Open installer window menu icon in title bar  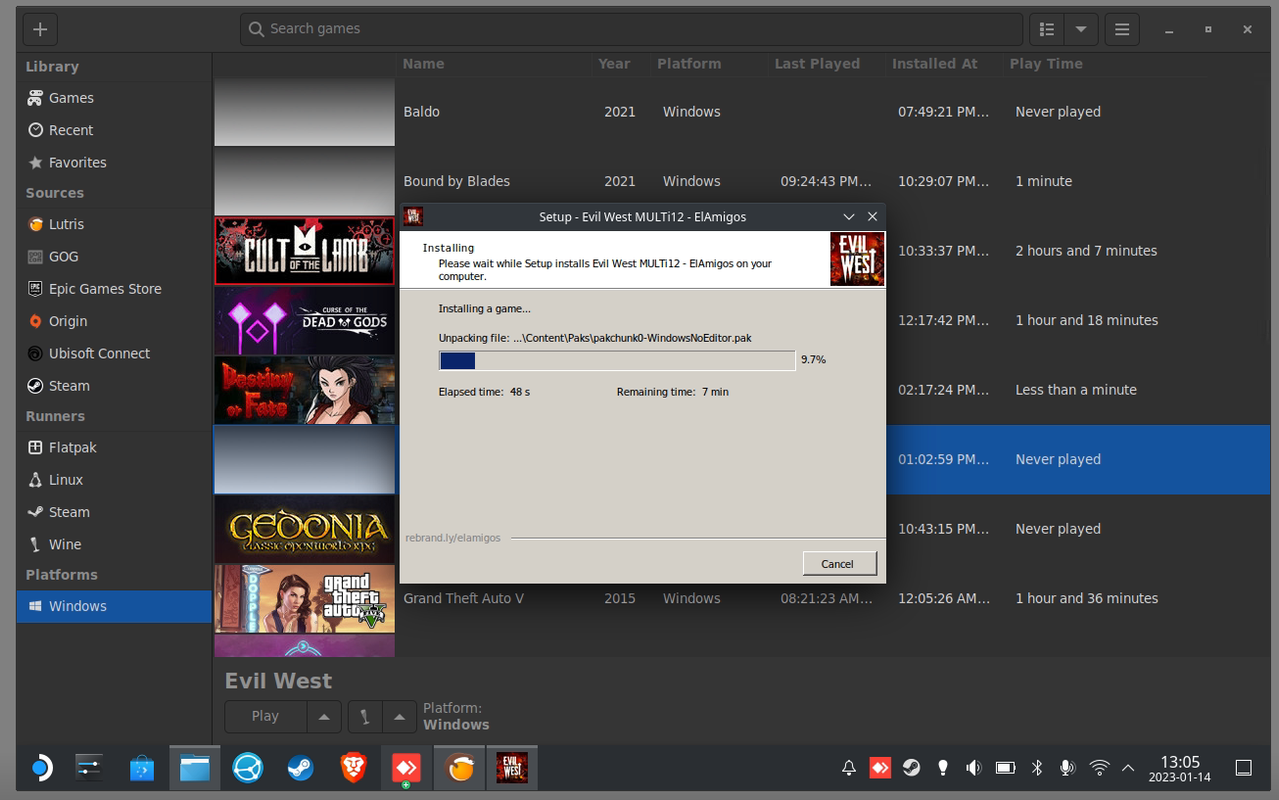pos(413,216)
